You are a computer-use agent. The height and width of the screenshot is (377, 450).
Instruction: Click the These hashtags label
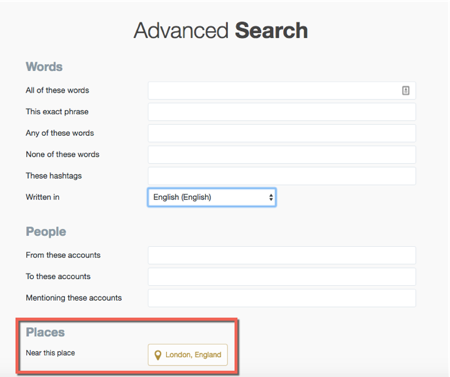[x=54, y=176]
